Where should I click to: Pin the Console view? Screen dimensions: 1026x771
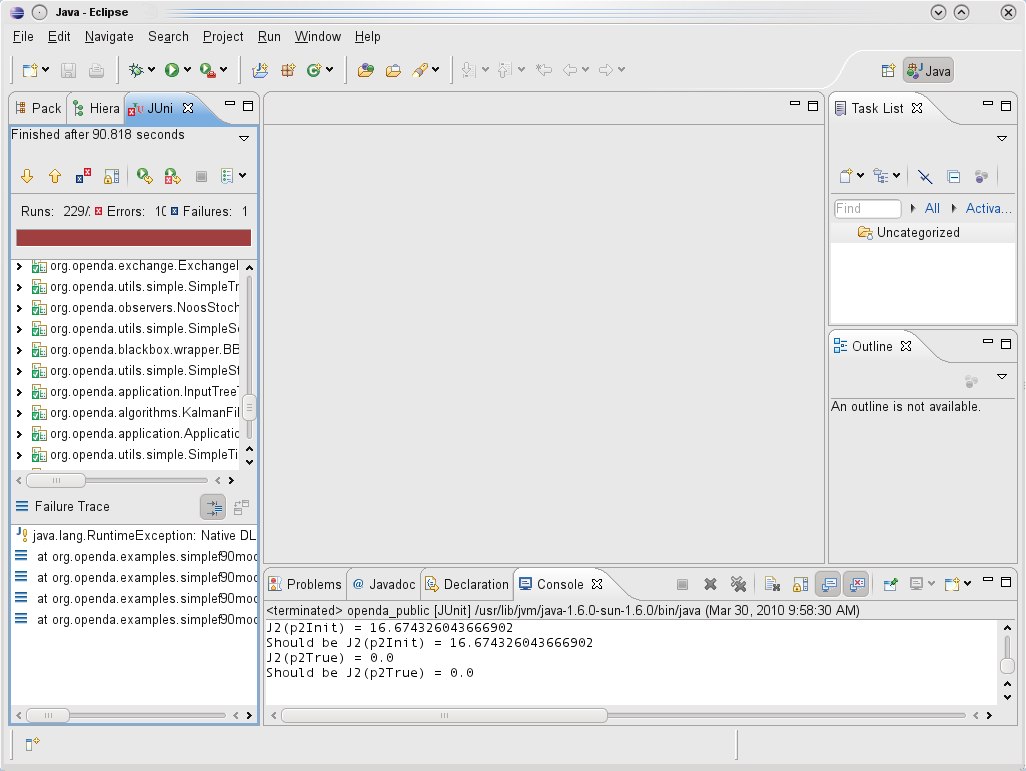point(892,583)
